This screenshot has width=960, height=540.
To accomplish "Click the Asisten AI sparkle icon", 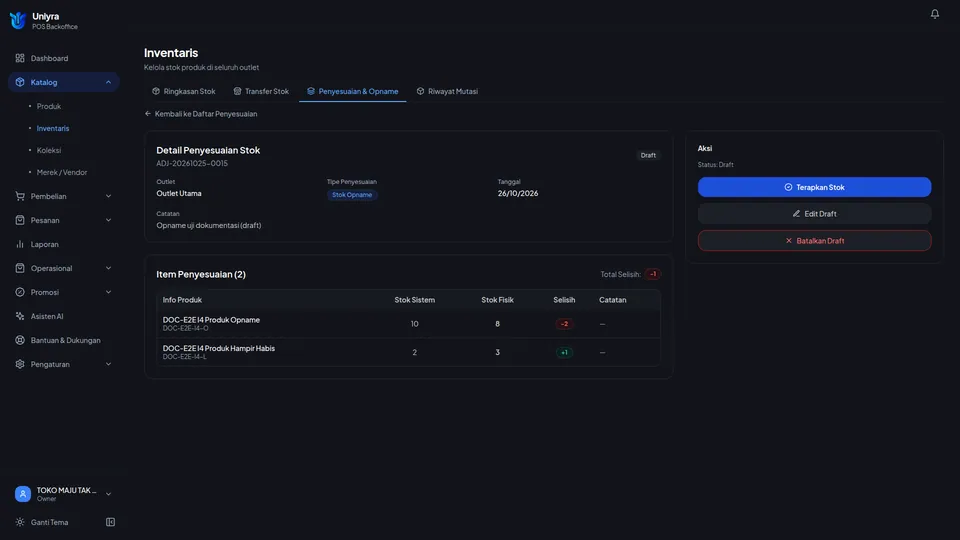I will pos(20,316).
